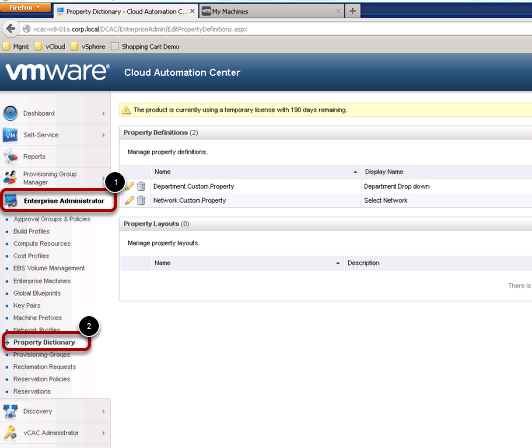Open the vCloud bookmarks folder
Screen dimensions: 532x448
pyautogui.click(x=50, y=46)
